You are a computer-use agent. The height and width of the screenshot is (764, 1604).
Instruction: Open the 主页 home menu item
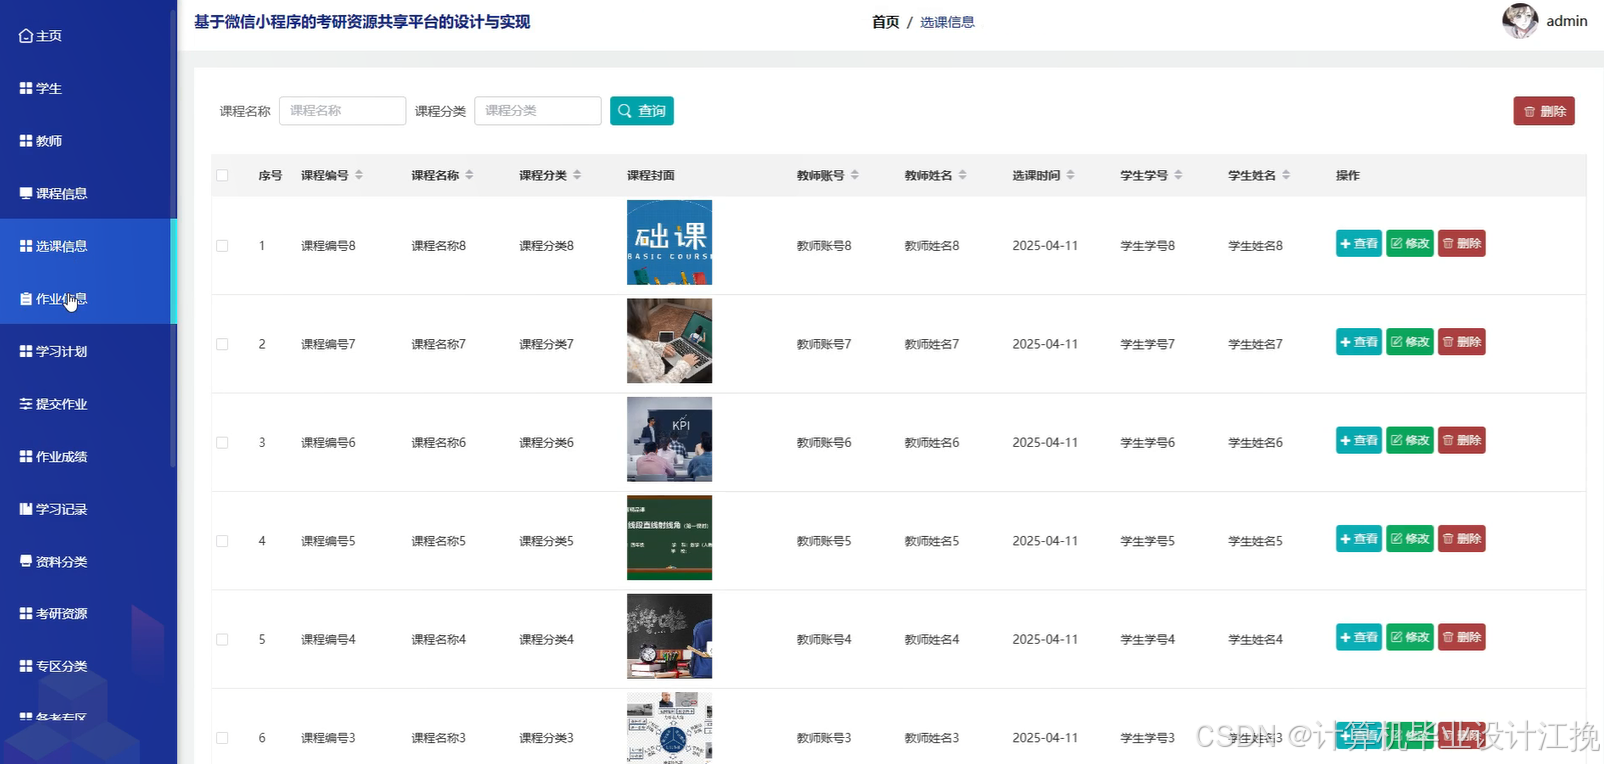[x=40, y=36]
